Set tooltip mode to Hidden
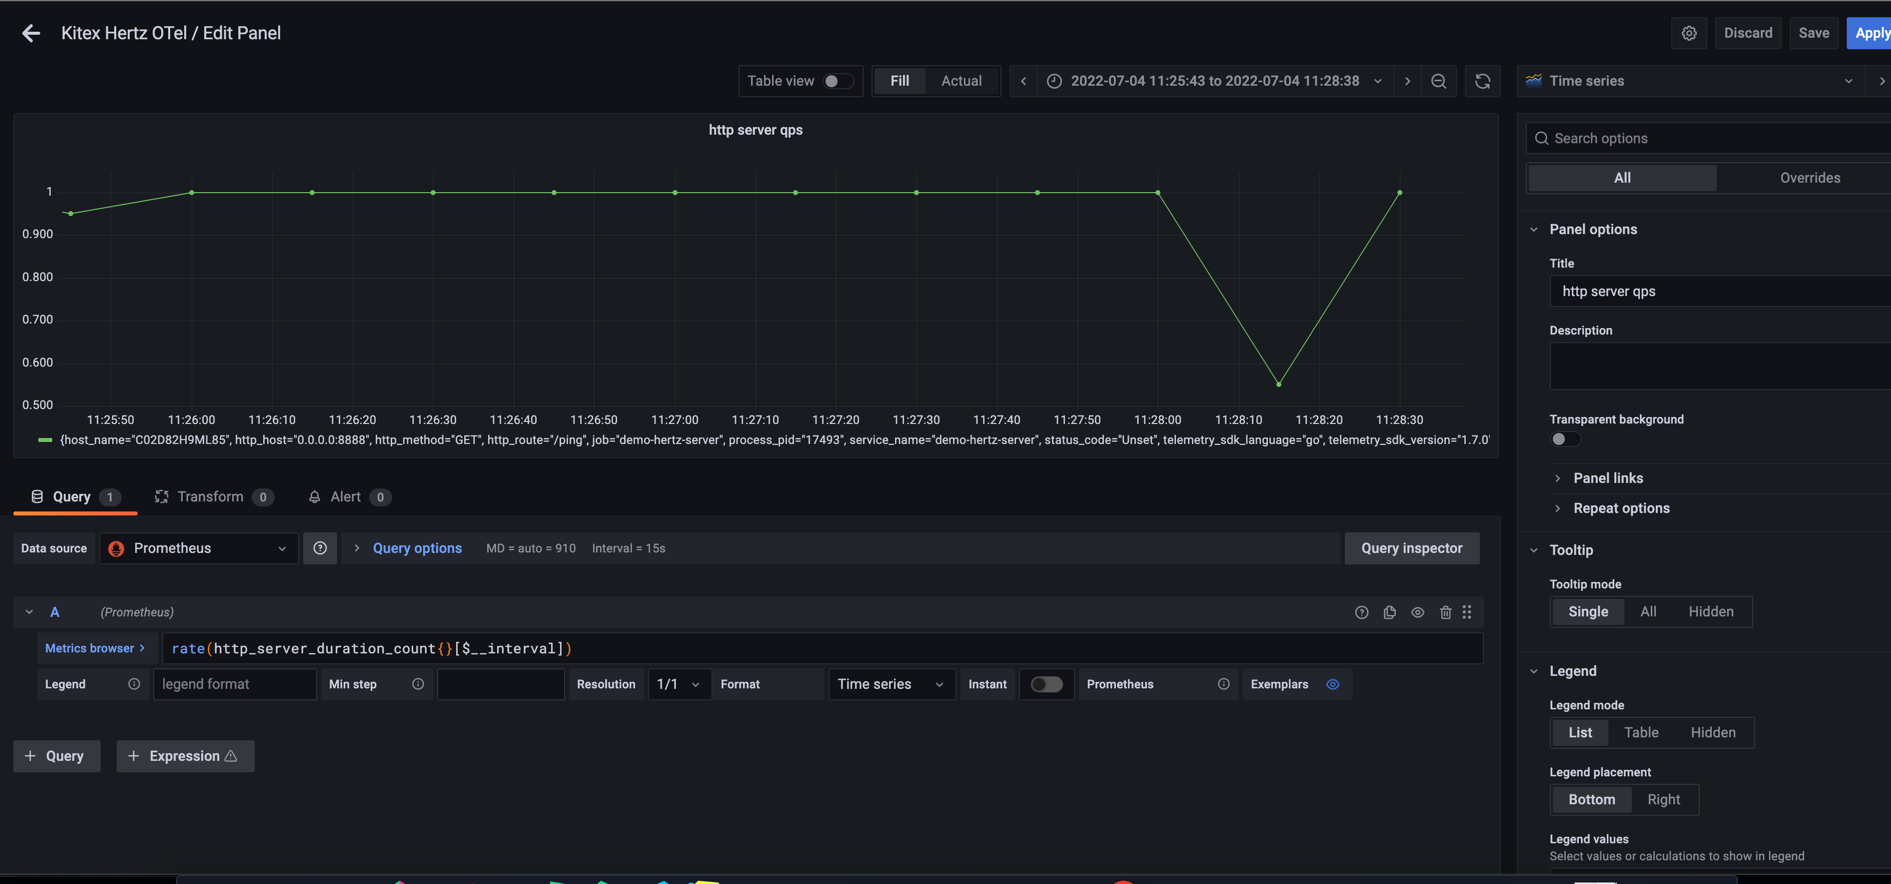 [x=1711, y=612]
